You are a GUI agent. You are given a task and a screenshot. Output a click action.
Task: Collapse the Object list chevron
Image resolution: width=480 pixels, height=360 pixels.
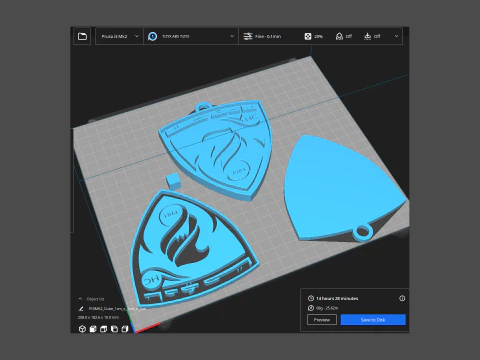click(80, 299)
